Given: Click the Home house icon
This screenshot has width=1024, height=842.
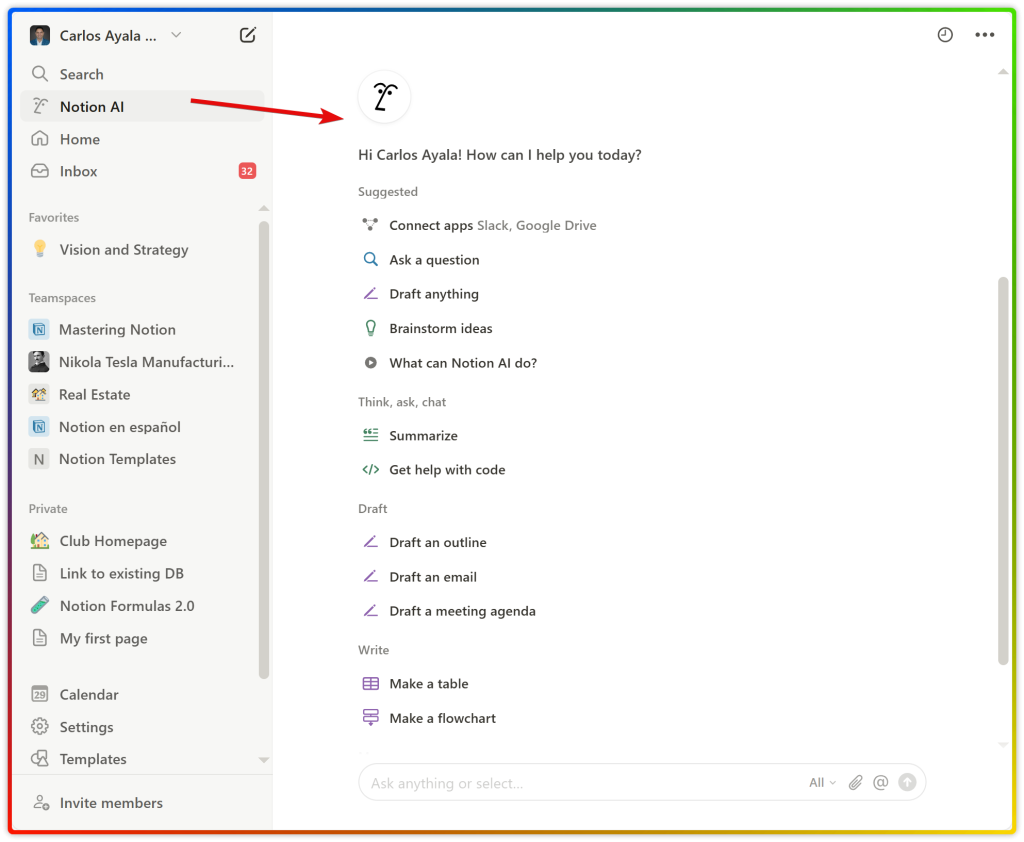Looking at the screenshot, I should [40, 138].
